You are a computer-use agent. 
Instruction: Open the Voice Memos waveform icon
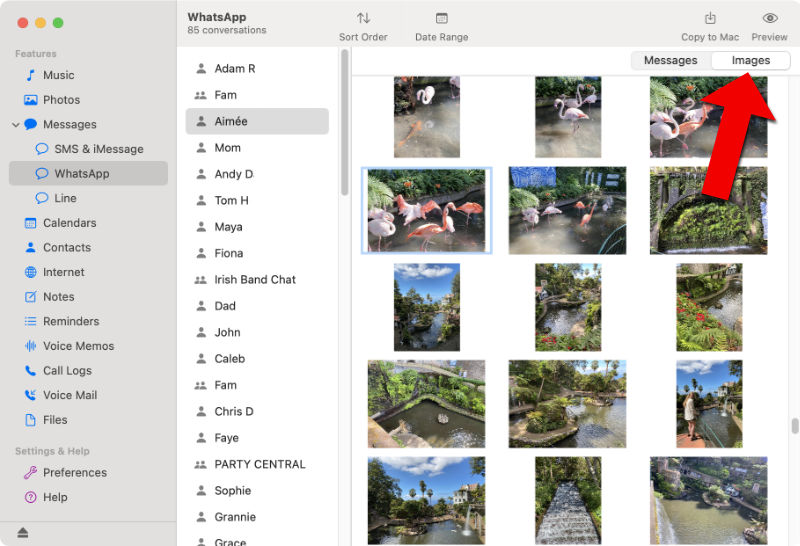tap(31, 346)
